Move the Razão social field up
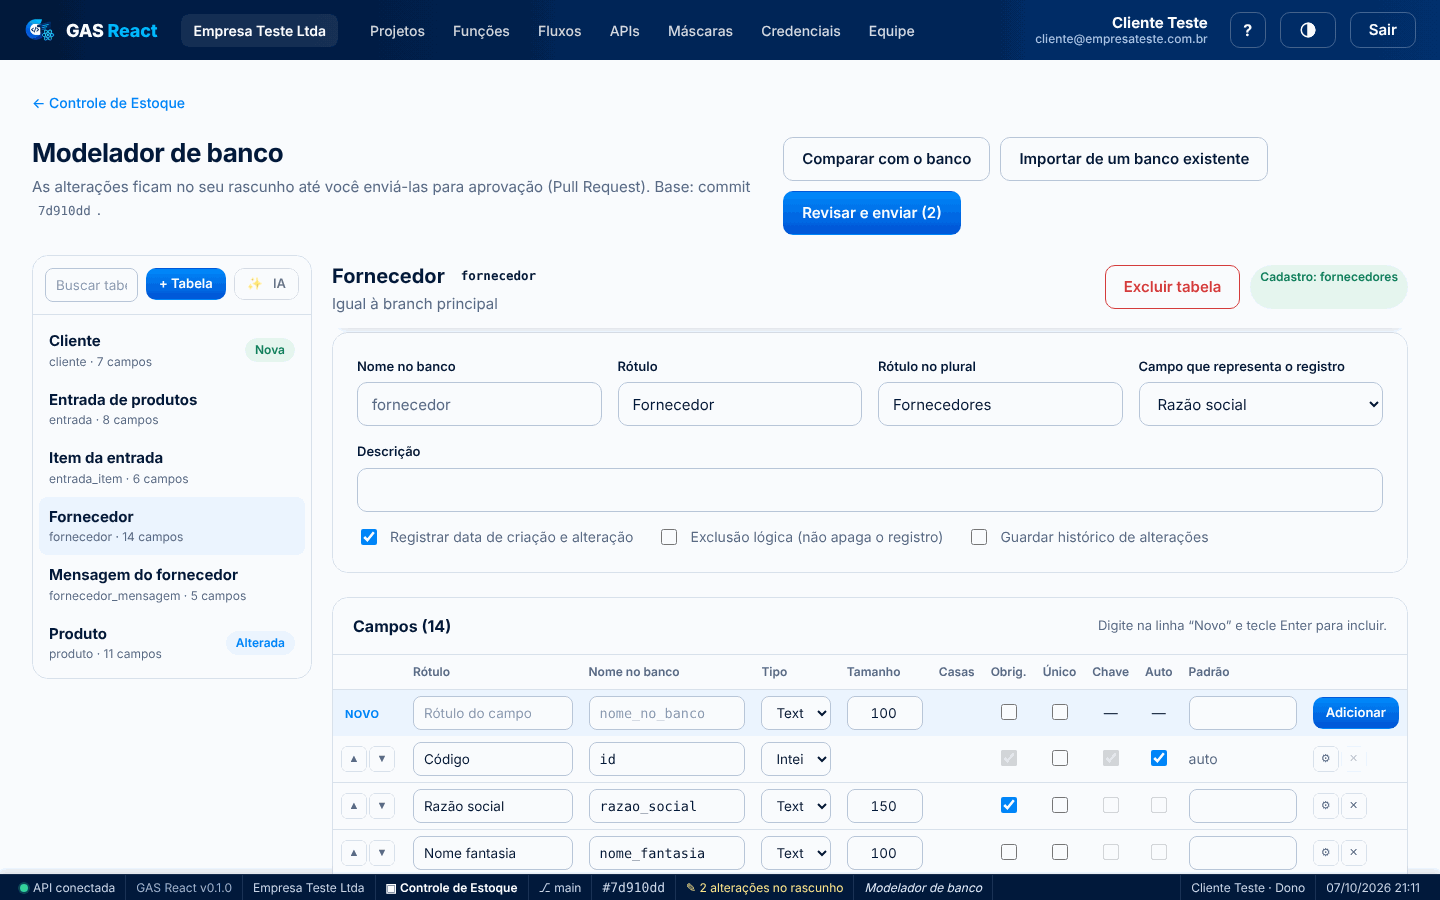Image resolution: width=1440 pixels, height=900 pixels. point(354,806)
